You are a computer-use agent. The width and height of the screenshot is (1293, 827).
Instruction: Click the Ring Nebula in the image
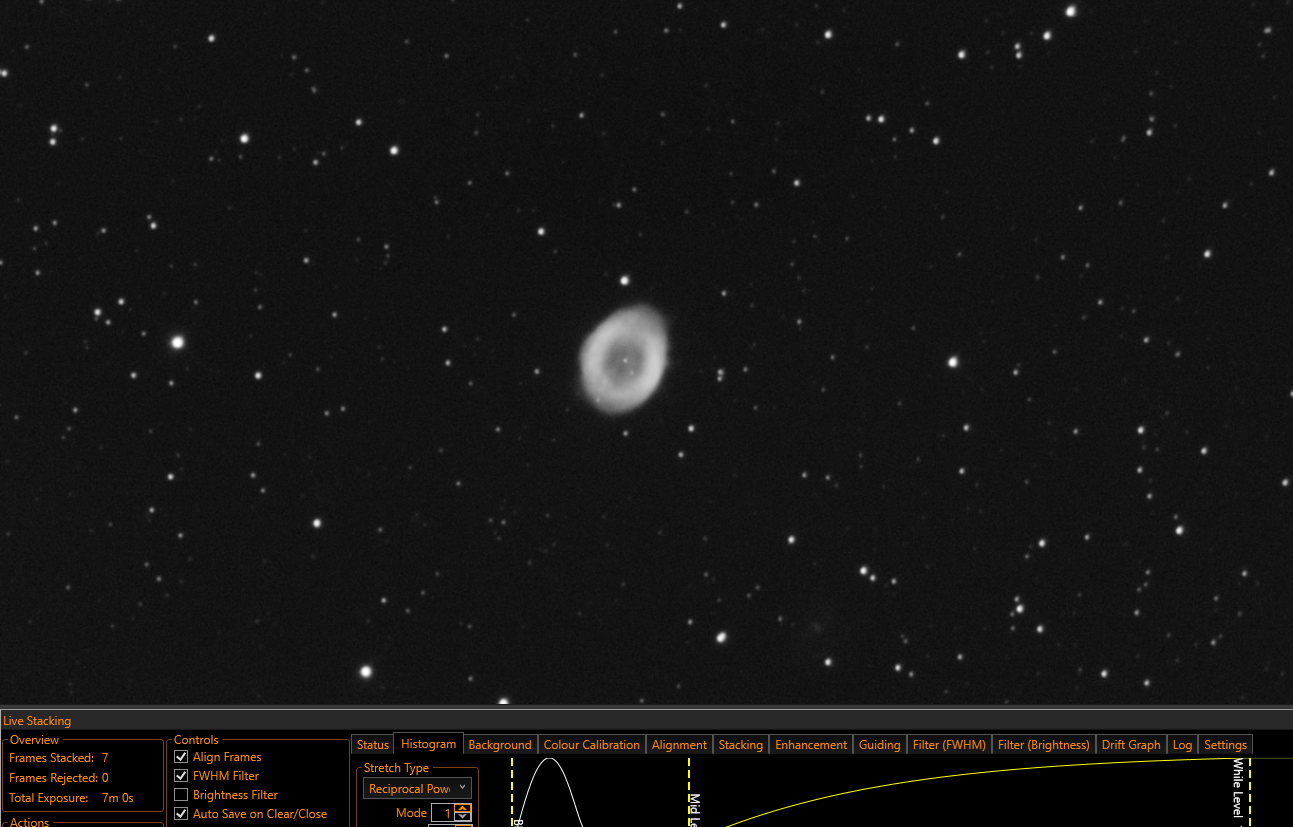(x=624, y=359)
